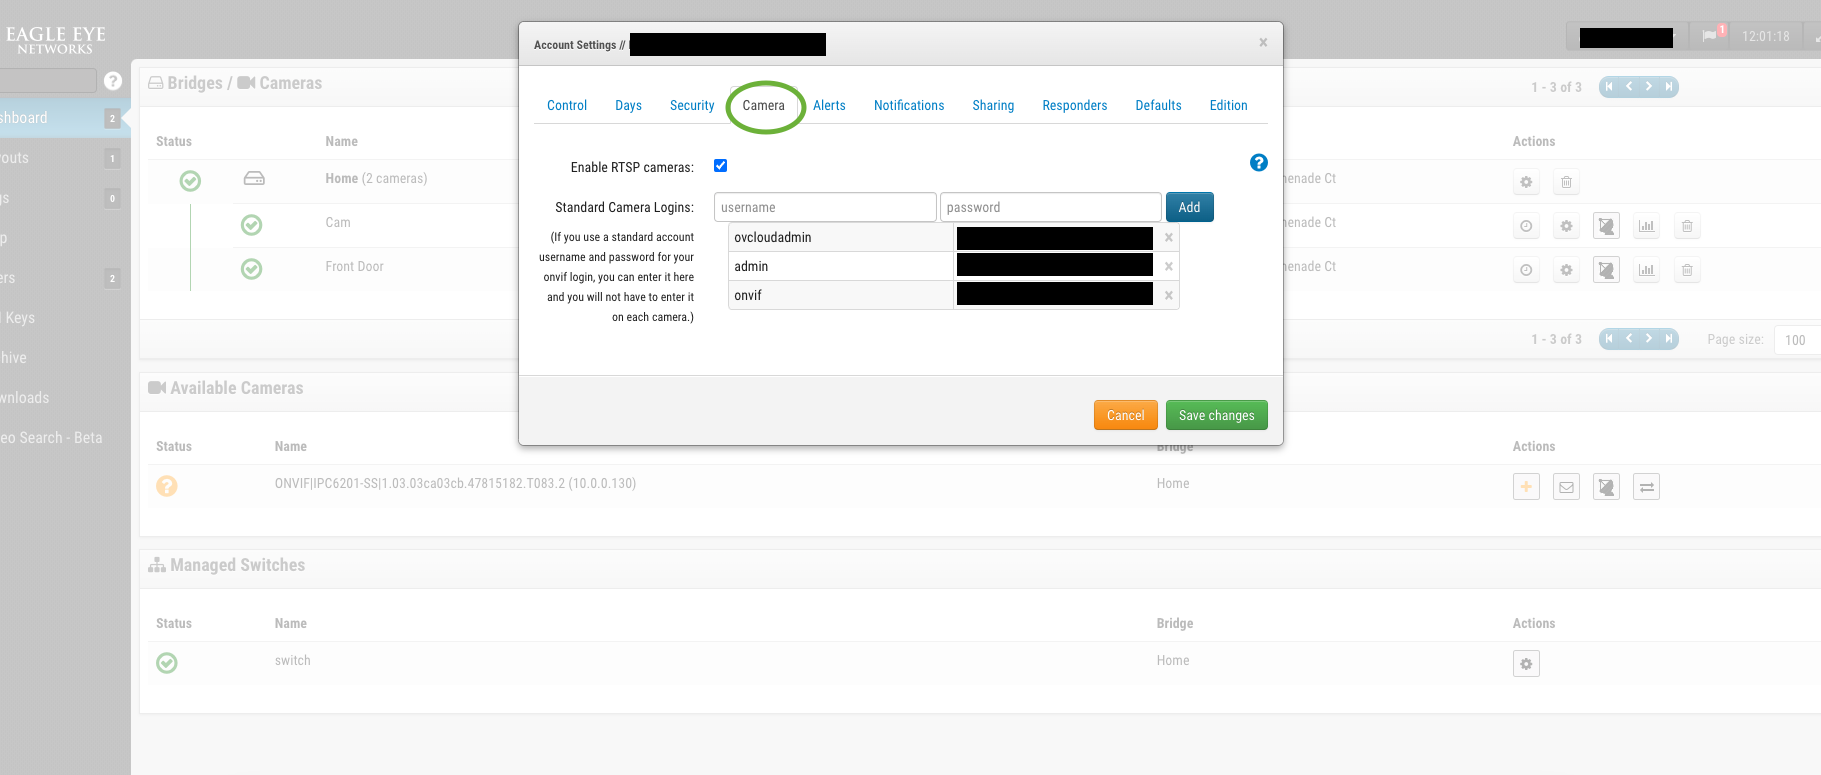Go to the Notifications tab
Image resolution: width=1821 pixels, height=775 pixels.
pos(909,105)
